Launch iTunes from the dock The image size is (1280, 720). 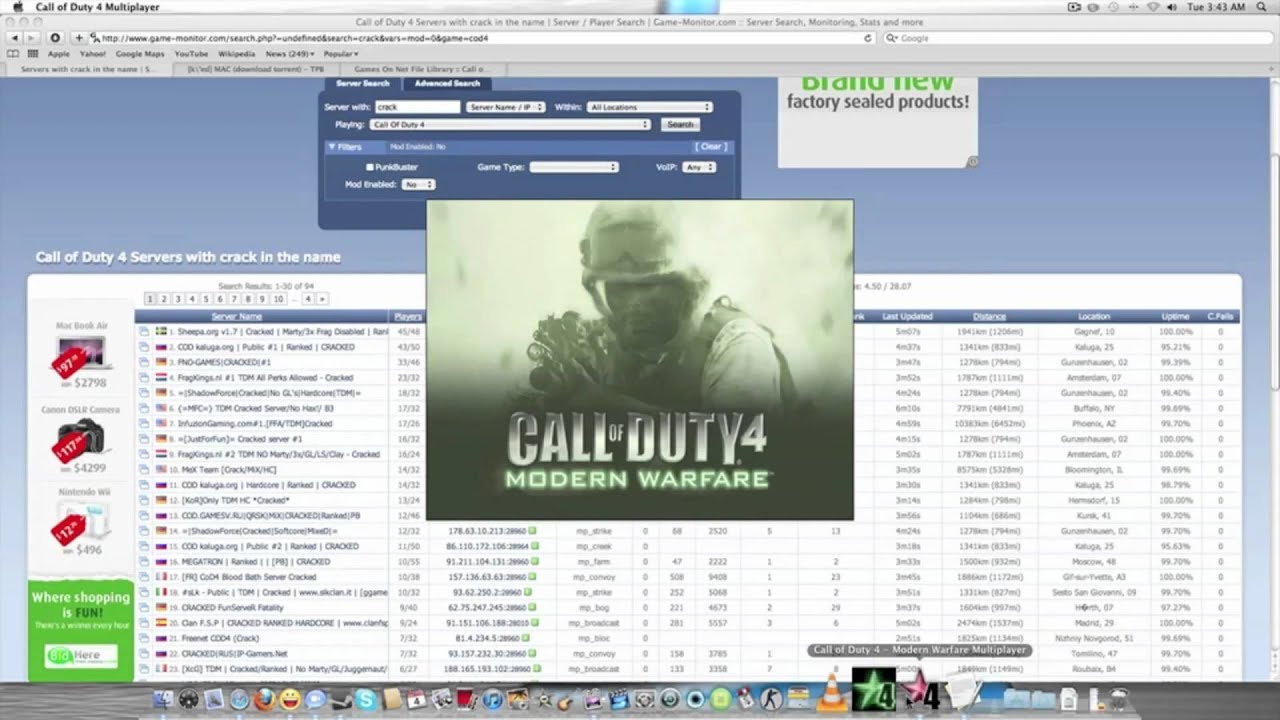click(x=493, y=699)
